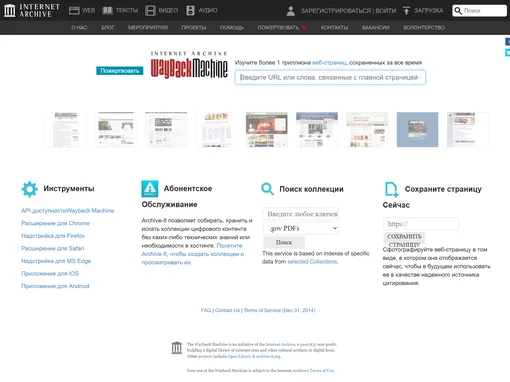
Task: Open the fifth archived site thumbnail
Action: (267, 130)
